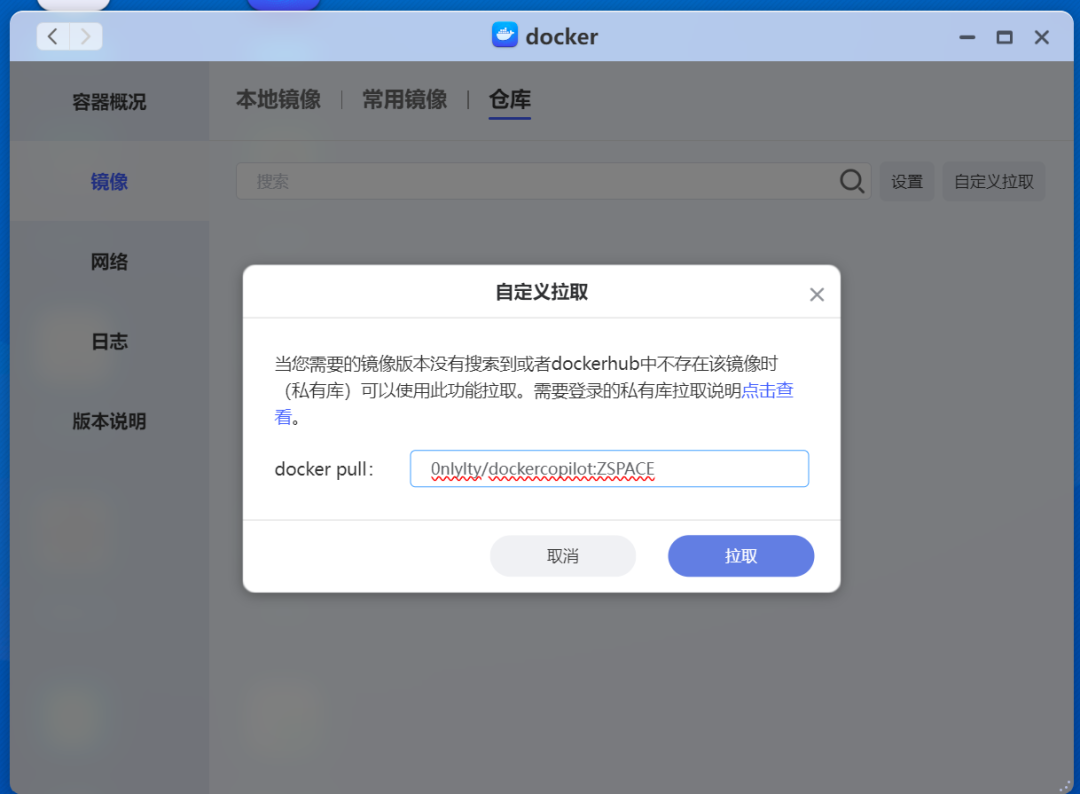Click the forward navigation arrow

85,36
